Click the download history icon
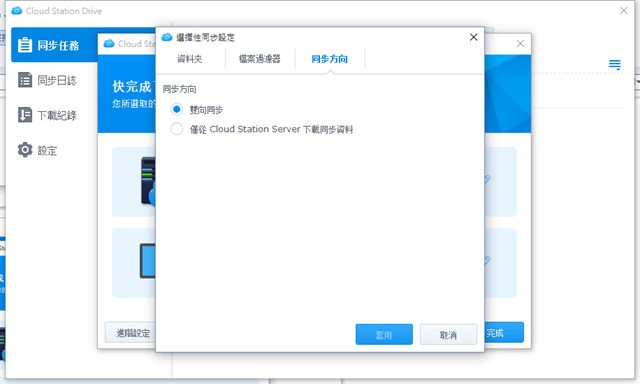640x384 pixels. pyautogui.click(x=25, y=115)
